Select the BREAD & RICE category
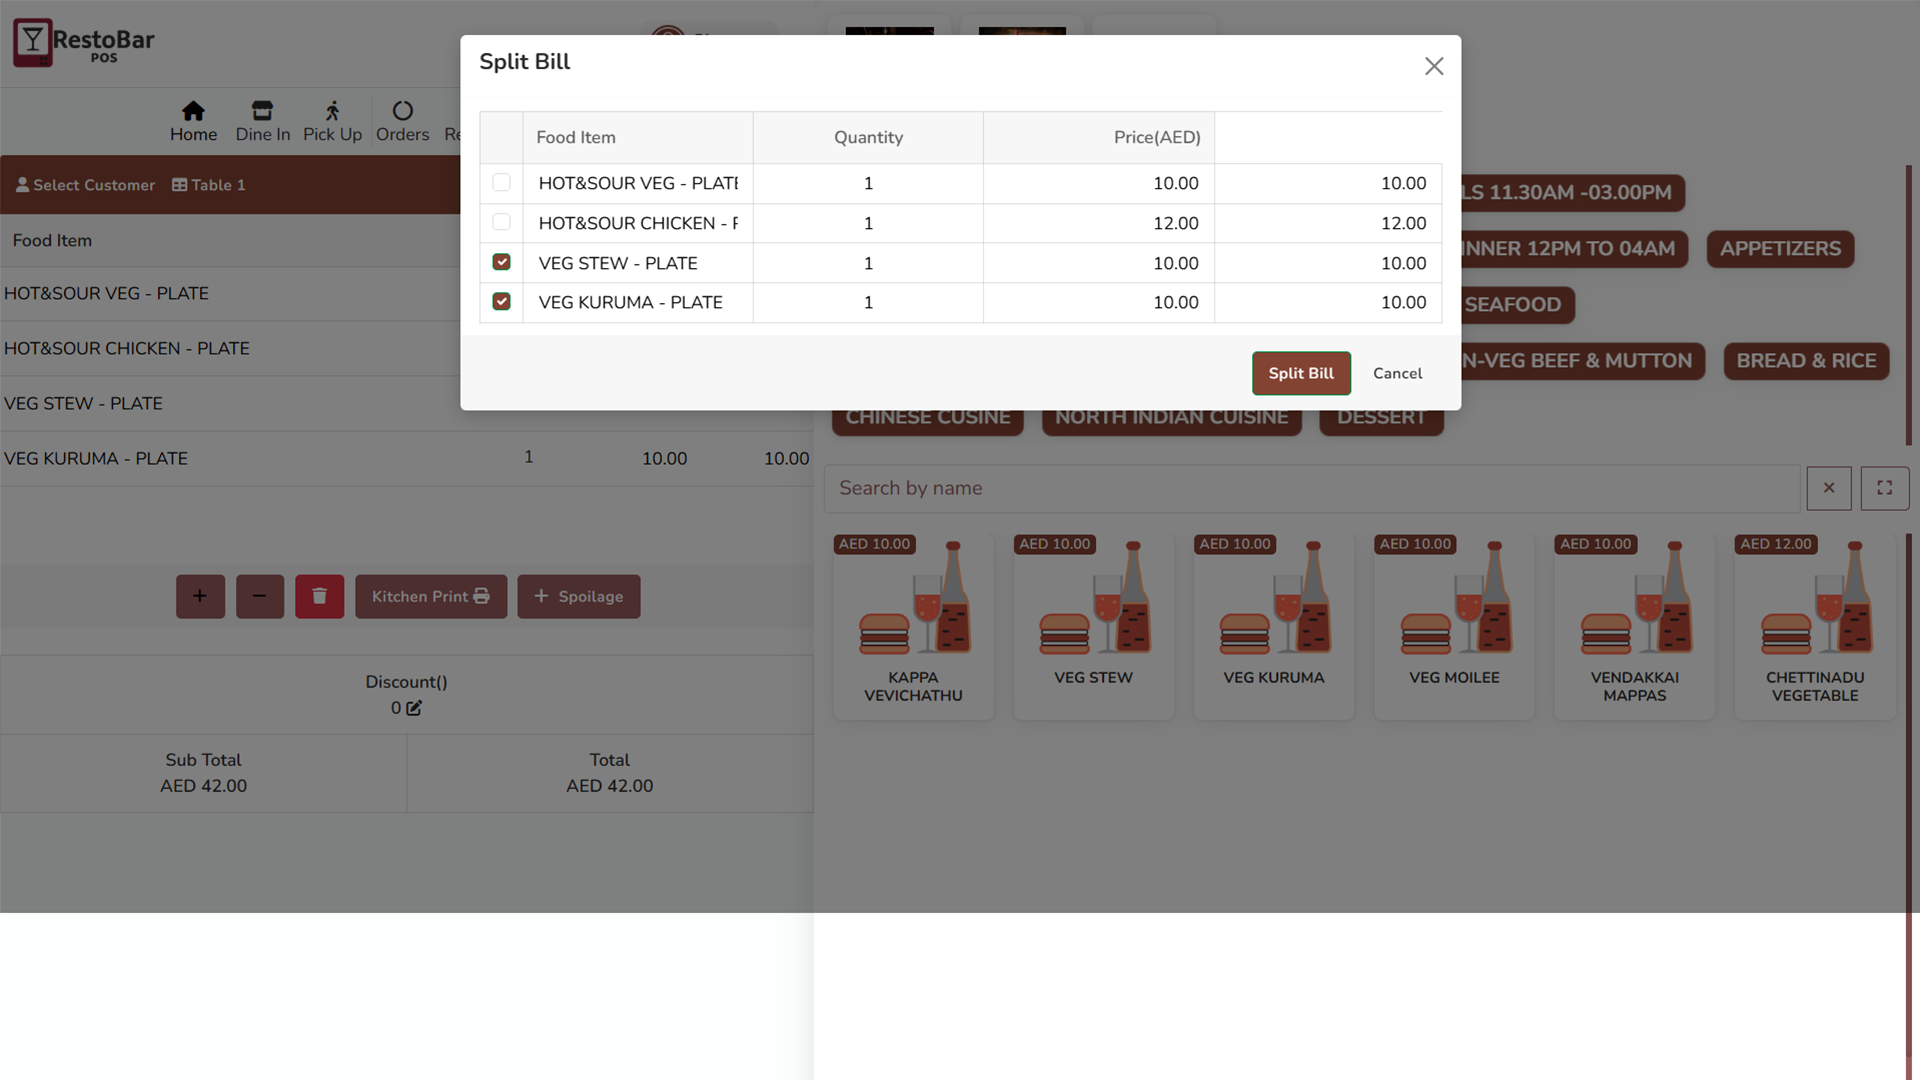1920x1080 pixels. pos(1805,361)
